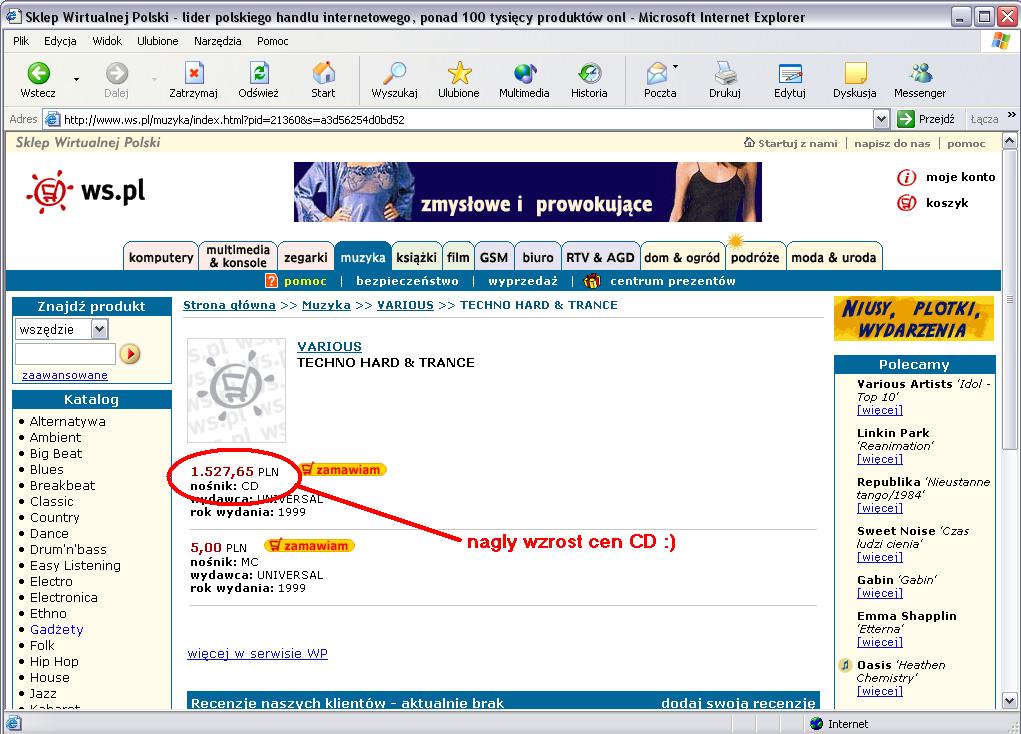Open the Edycja menu
This screenshot has width=1021, height=734.
tap(61, 41)
